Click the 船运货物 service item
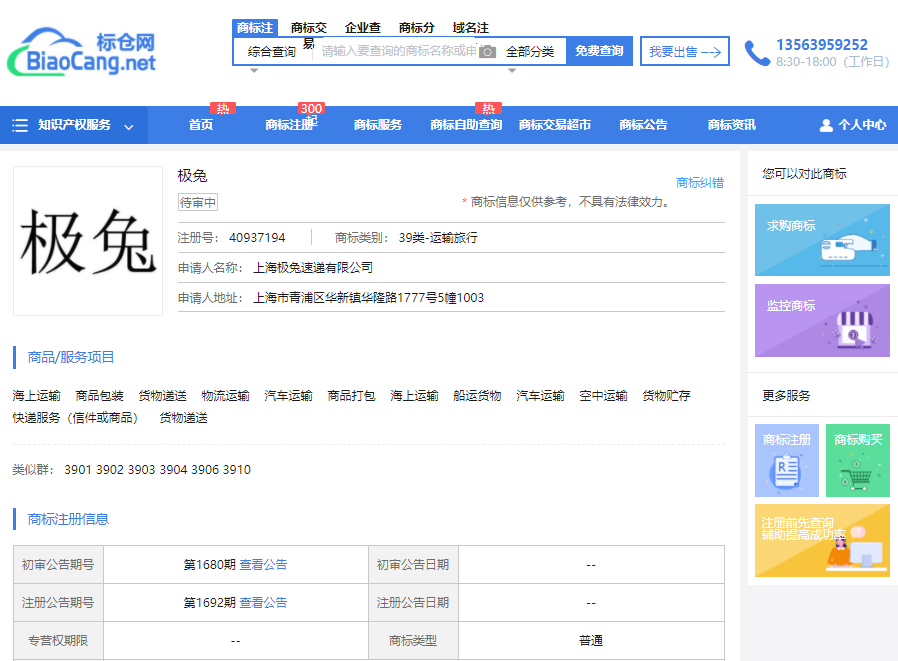Screen dimensions: 898x661 (477, 396)
